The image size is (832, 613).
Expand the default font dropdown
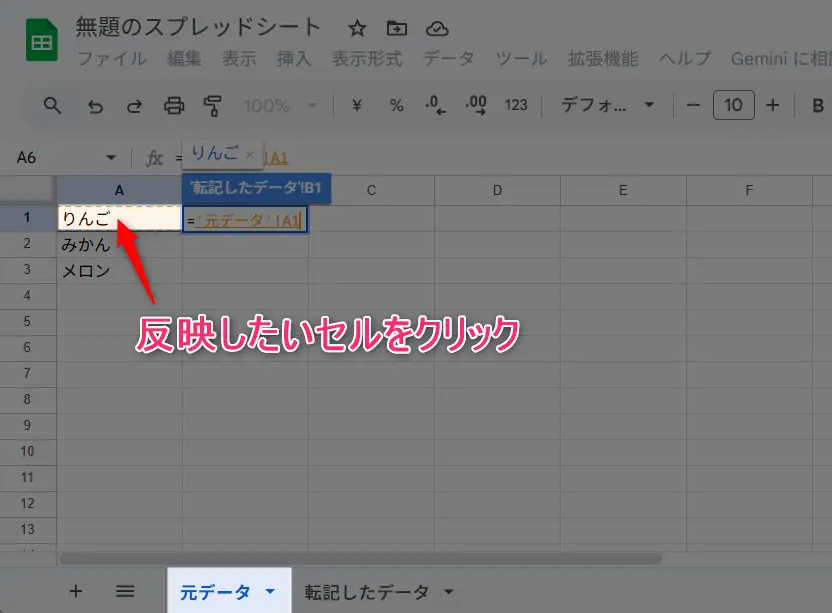coord(607,106)
